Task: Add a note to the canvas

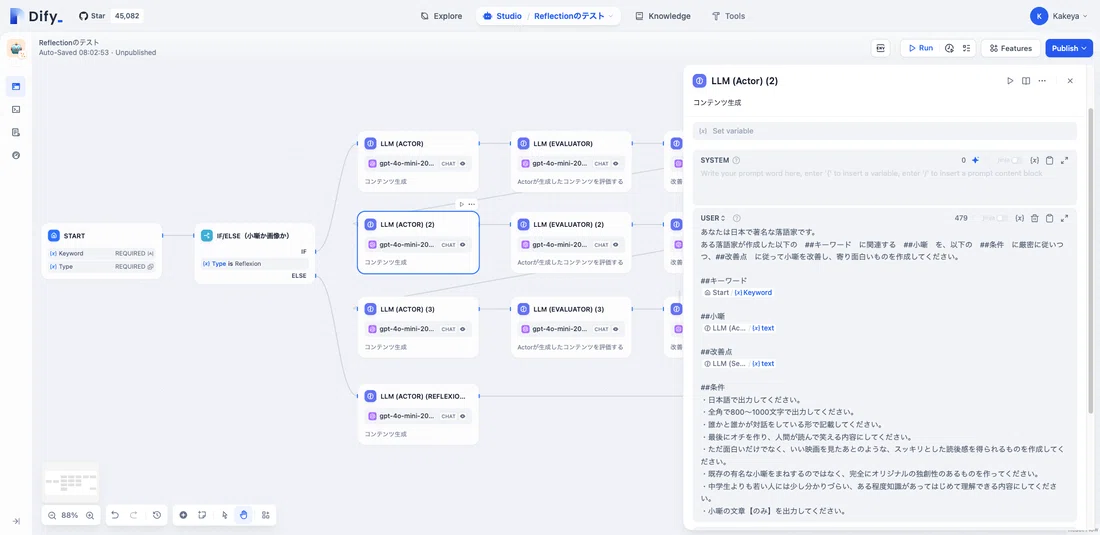Action: [x=201, y=515]
